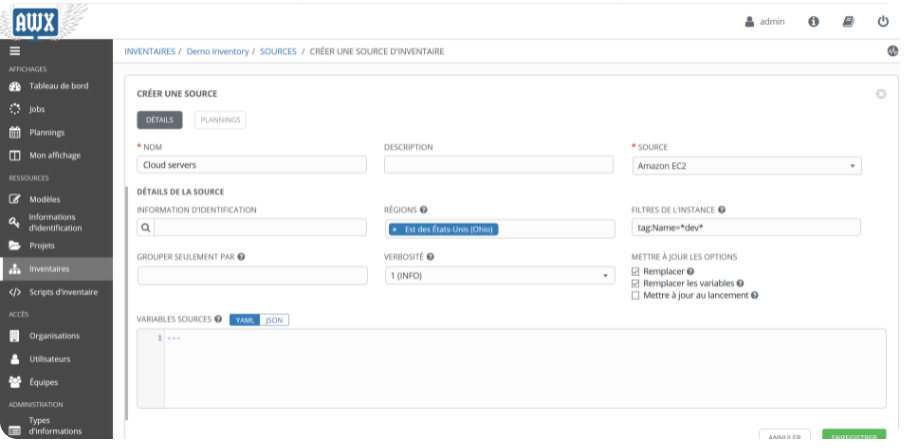Click inside the variables code editor
Viewport: 908px width, 448px height.
click(x=525, y=369)
